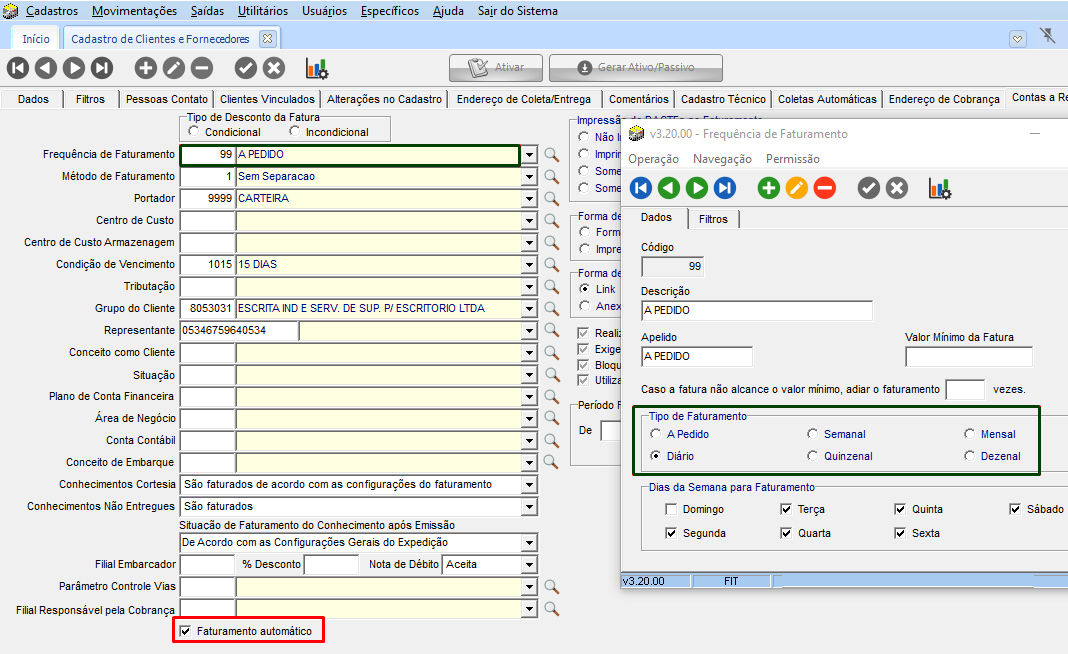
Task: Toggle the Faturamento automático checkbox
Action: (x=184, y=632)
